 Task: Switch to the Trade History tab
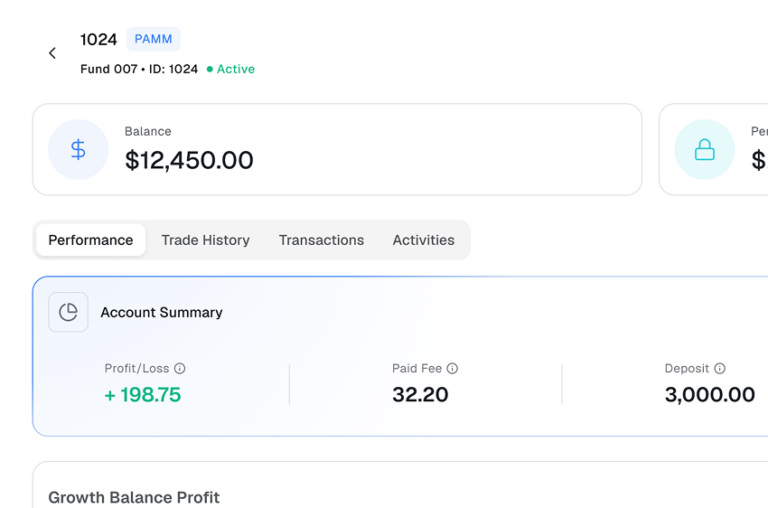tap(206, 240)
